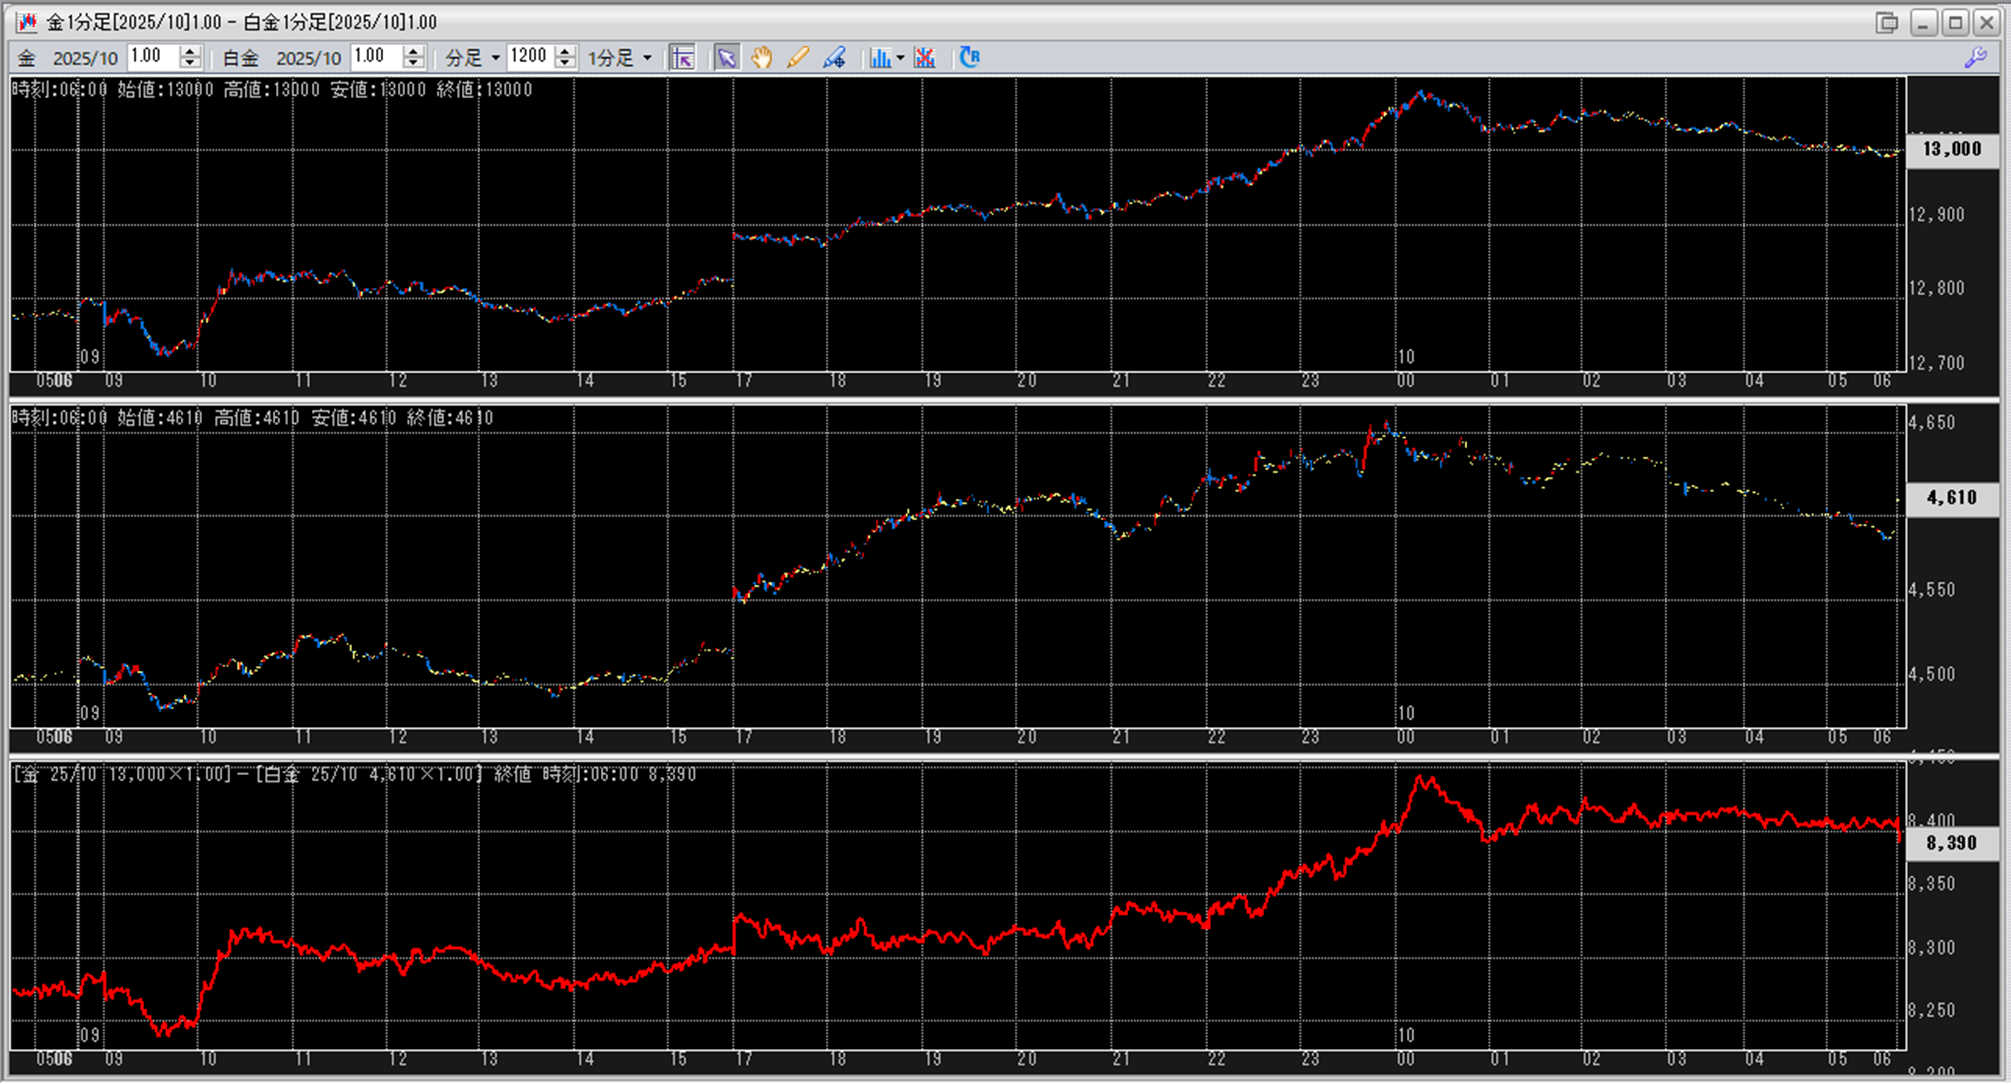Open the wrench settings icon
The height and width of the screenshot is (1084, 2011).
click(x=1975, y=58)
